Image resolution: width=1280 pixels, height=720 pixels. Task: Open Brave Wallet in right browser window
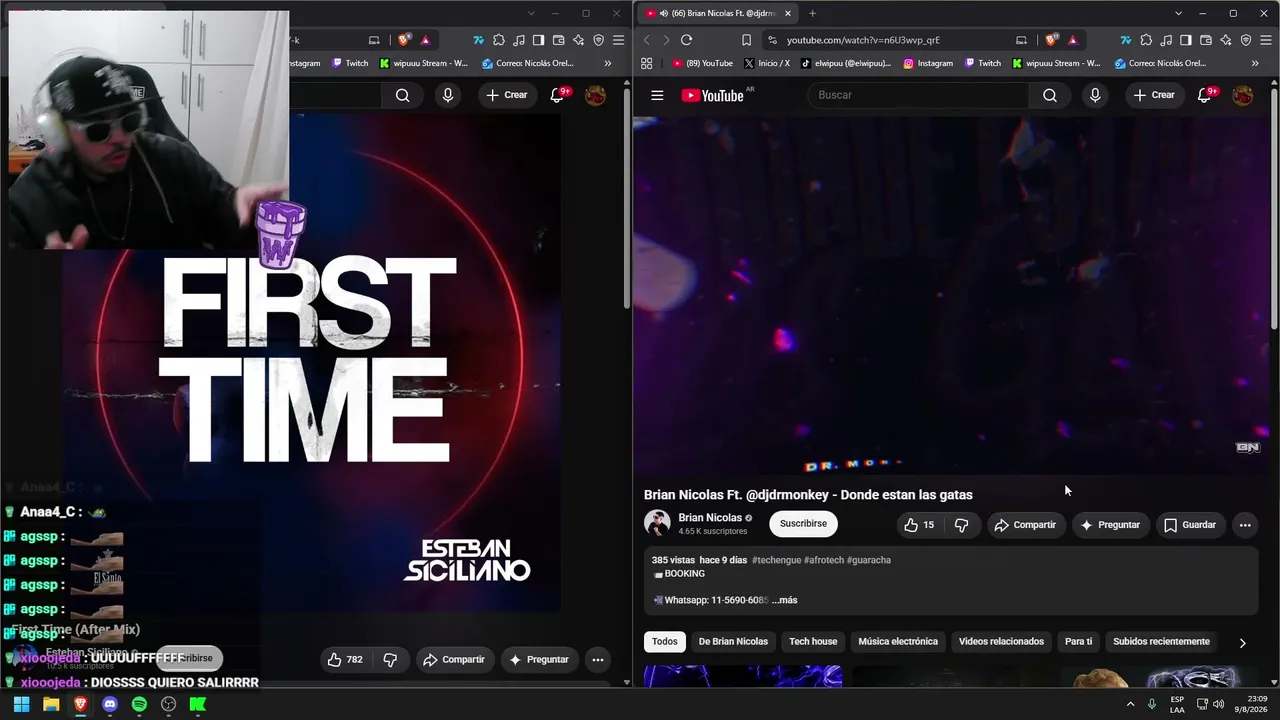coord(1206,40)
